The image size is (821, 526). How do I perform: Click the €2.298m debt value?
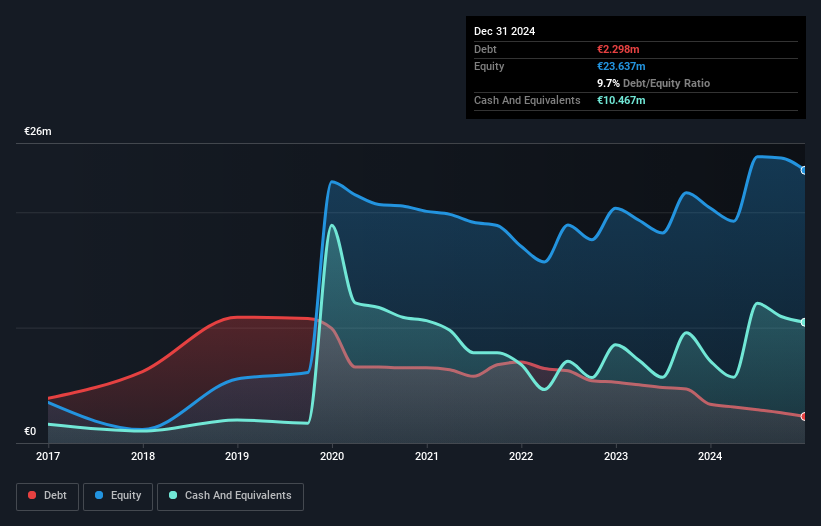click(x=618, y=49)
